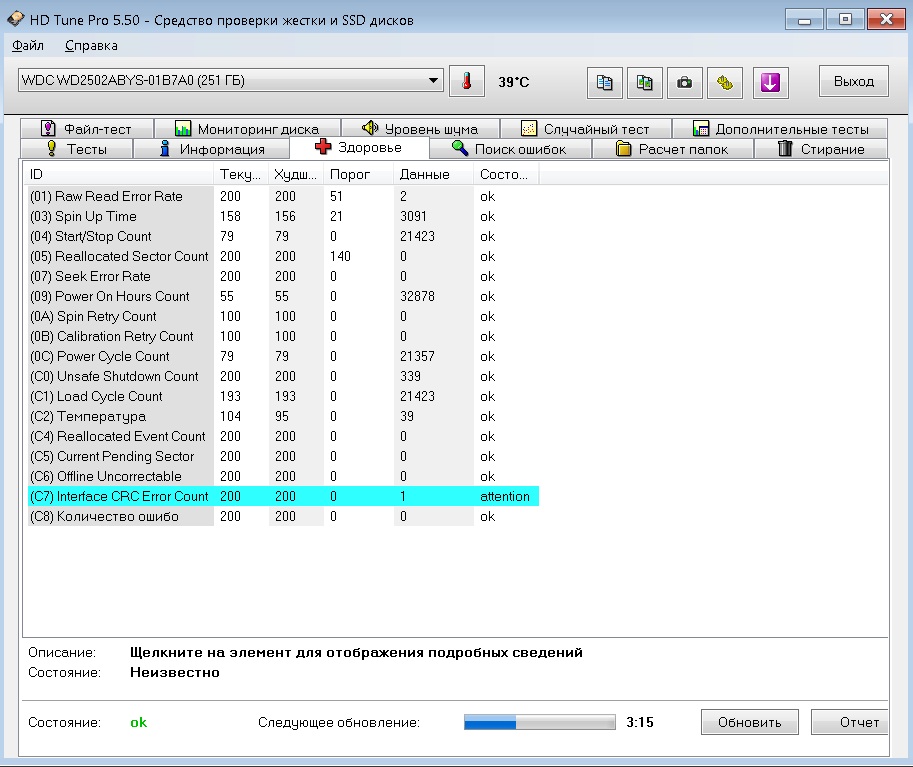Select the (0B) Calibration Retry Count row
This screenshot has height=767, width=913.
pyautogui.click(x=283, y=336)
